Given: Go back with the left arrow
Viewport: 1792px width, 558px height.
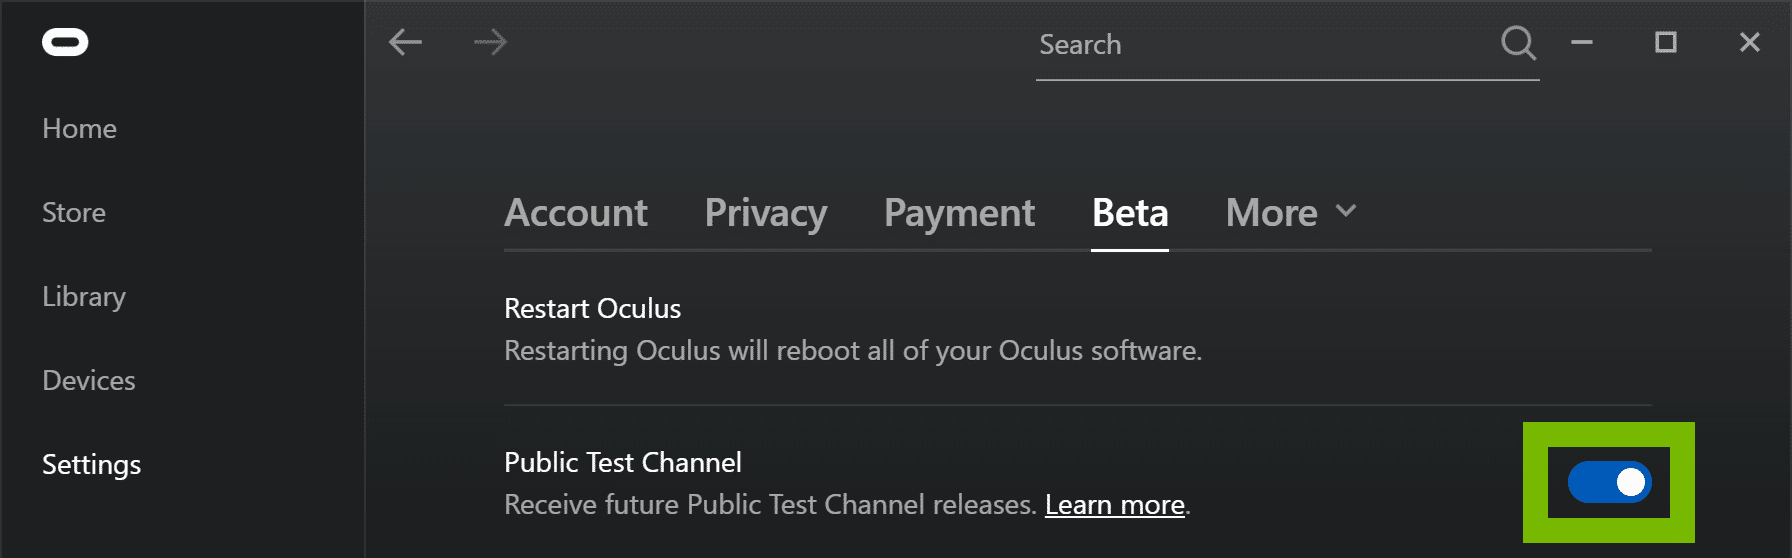Looking at the screenshot, I should pos(405,42).
